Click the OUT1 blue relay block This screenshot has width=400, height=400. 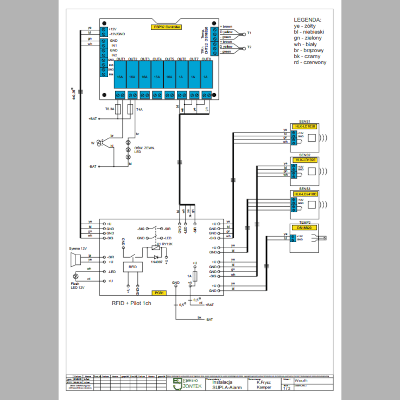pos(120,74)
